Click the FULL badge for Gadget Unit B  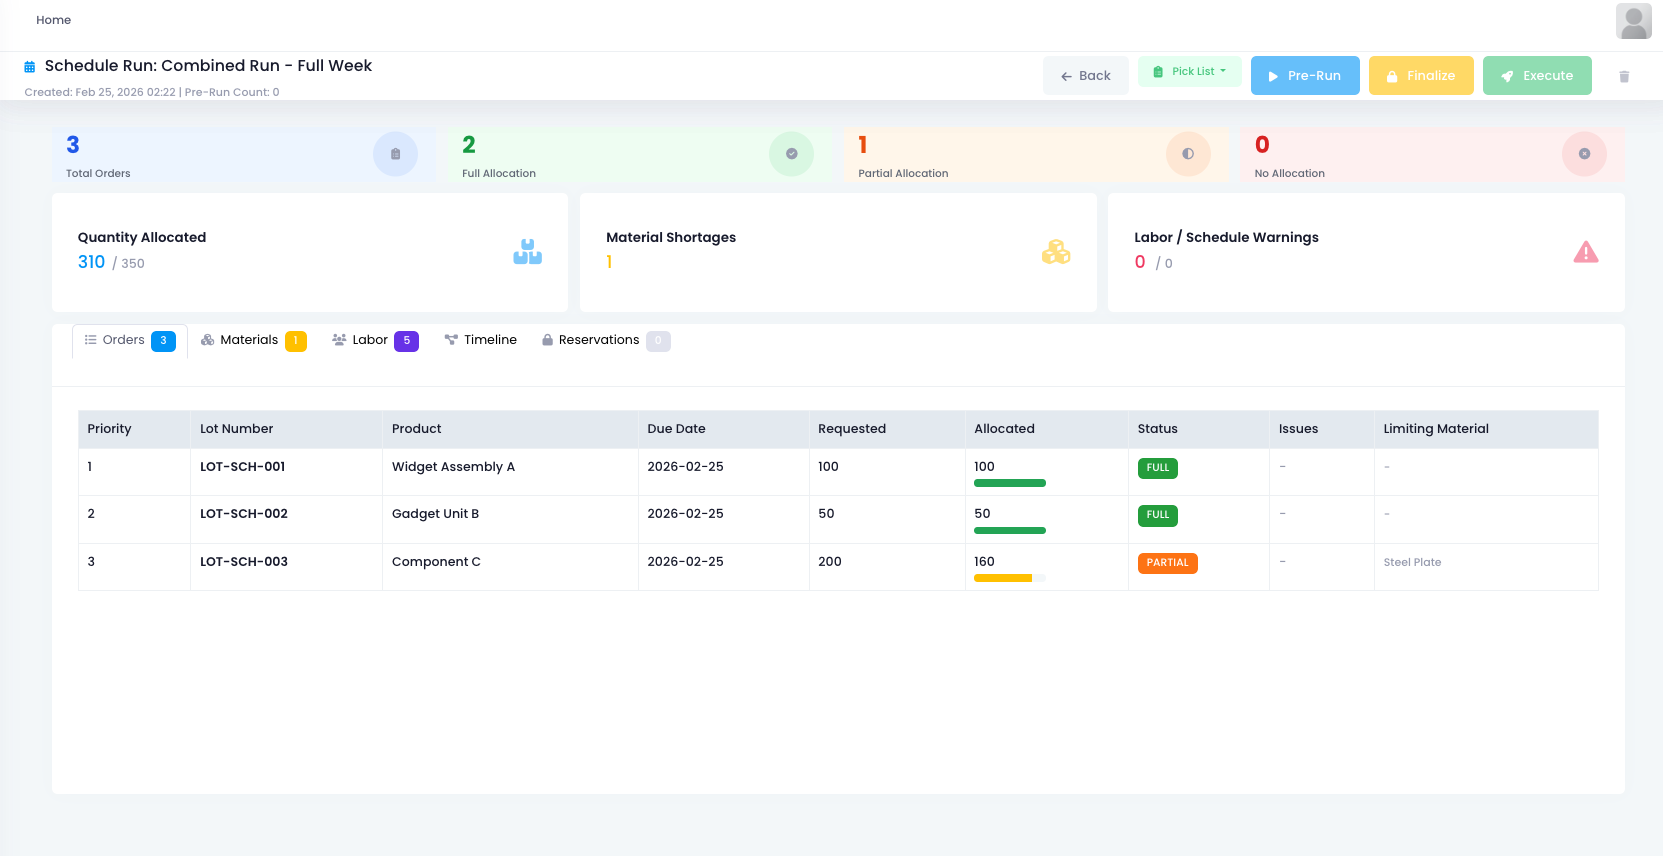tap(1158, 516)
